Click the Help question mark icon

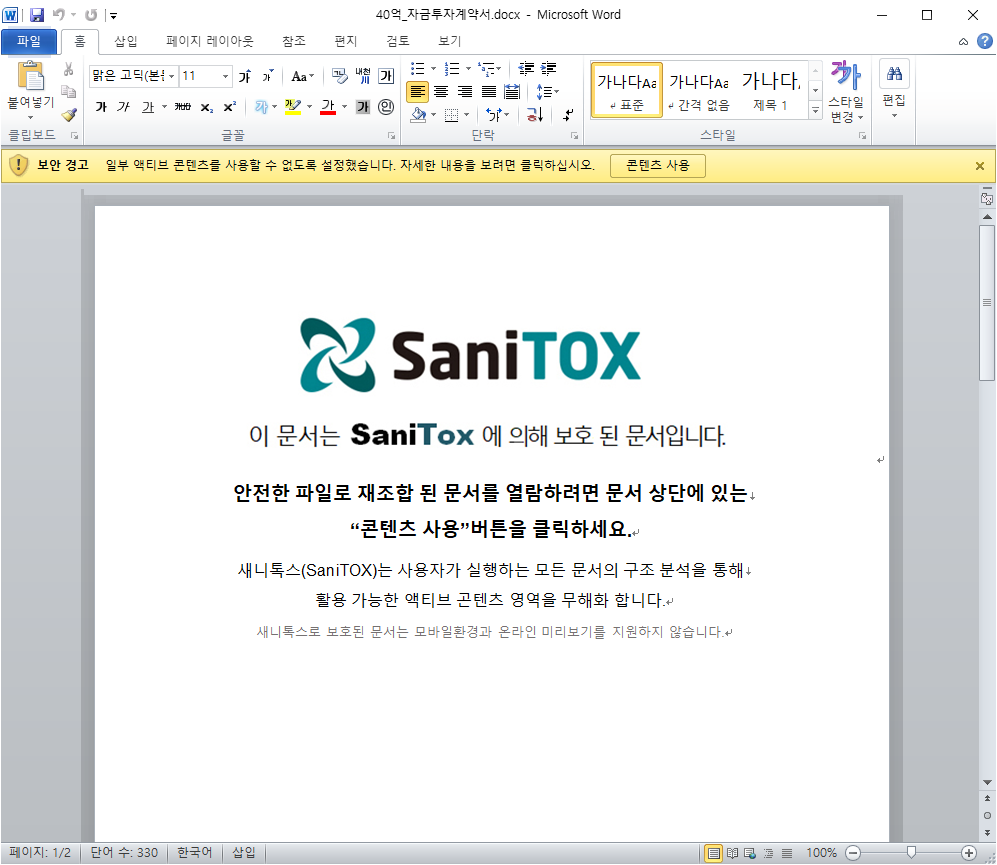point(984,41)
